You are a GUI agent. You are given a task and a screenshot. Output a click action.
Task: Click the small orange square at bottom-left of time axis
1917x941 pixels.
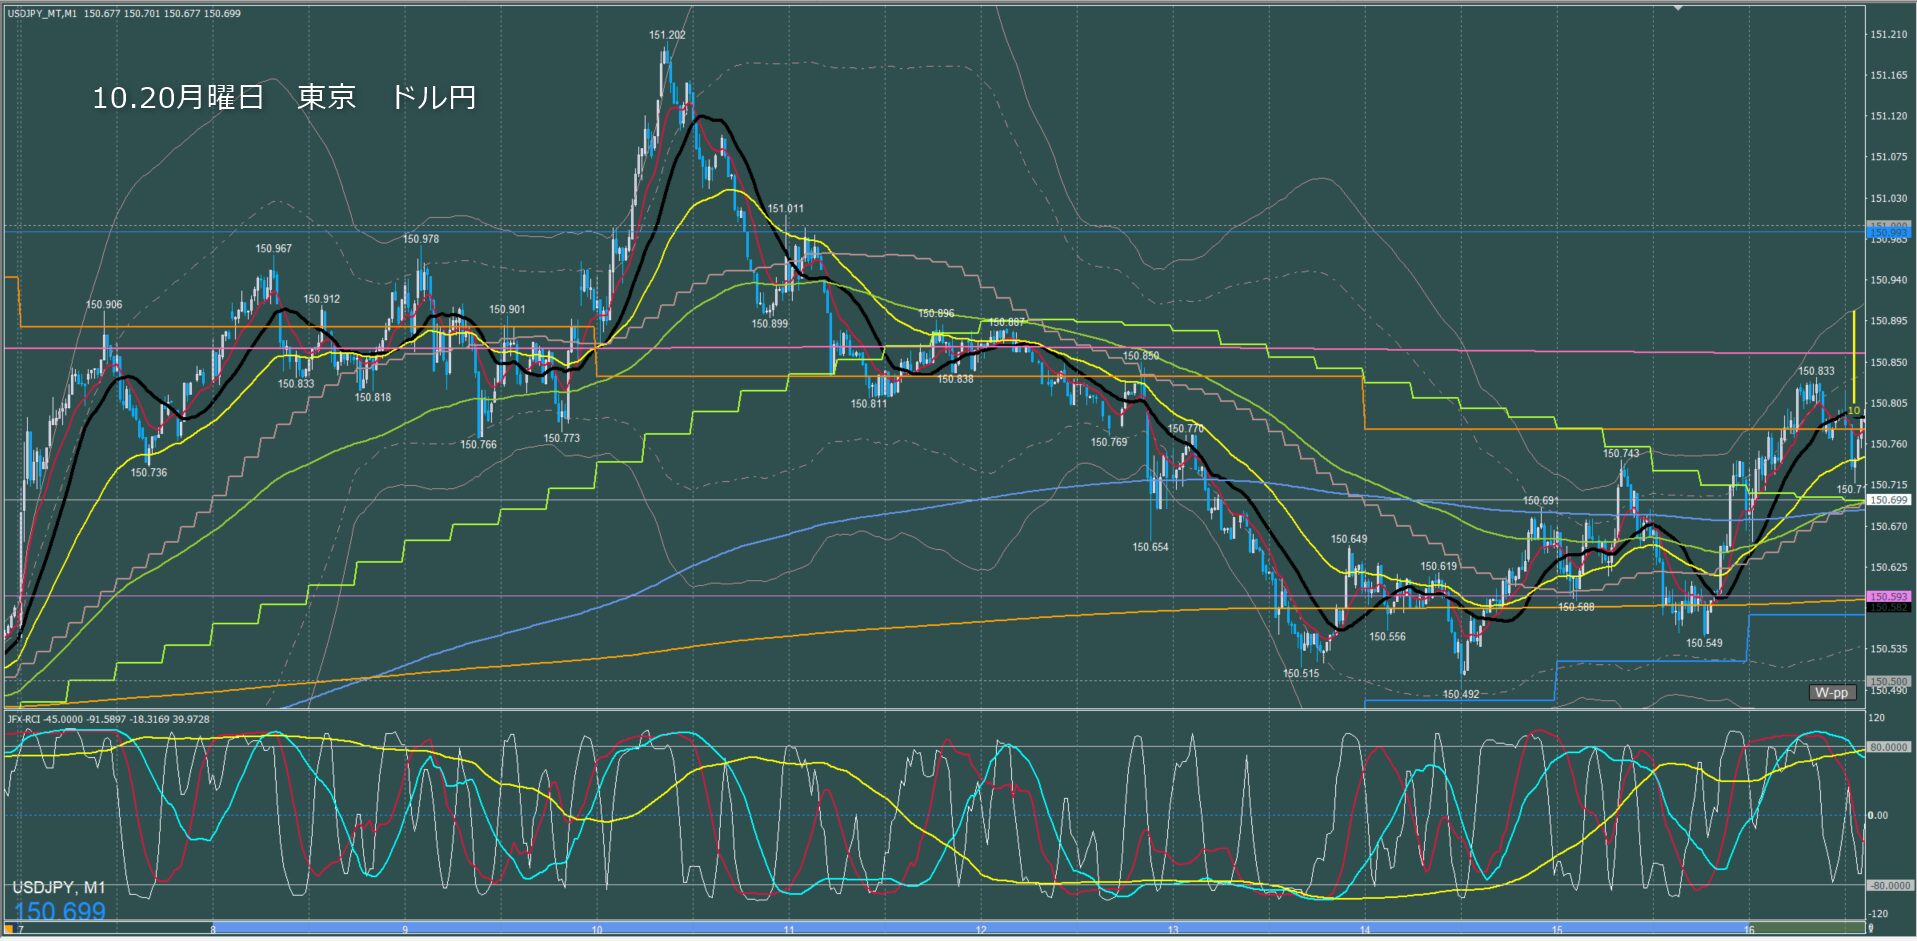click(9, 930)
